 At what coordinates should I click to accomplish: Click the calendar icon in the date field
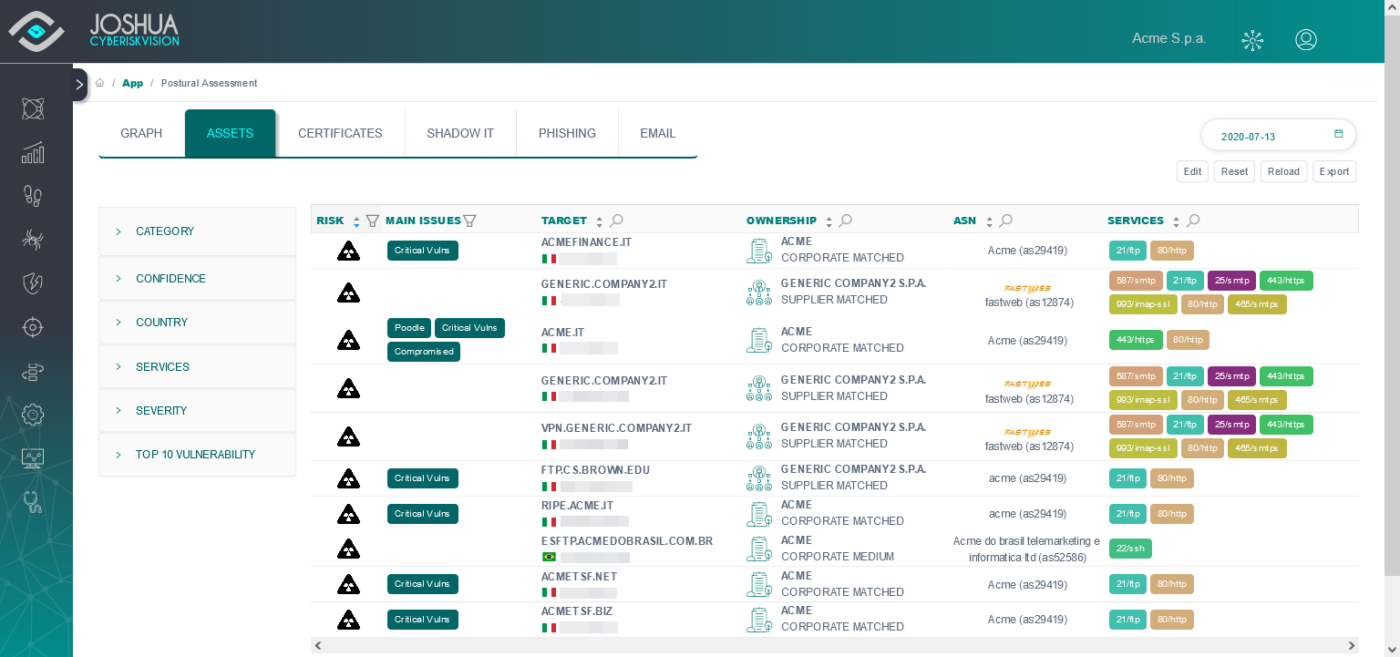(x=1339, y=134)
